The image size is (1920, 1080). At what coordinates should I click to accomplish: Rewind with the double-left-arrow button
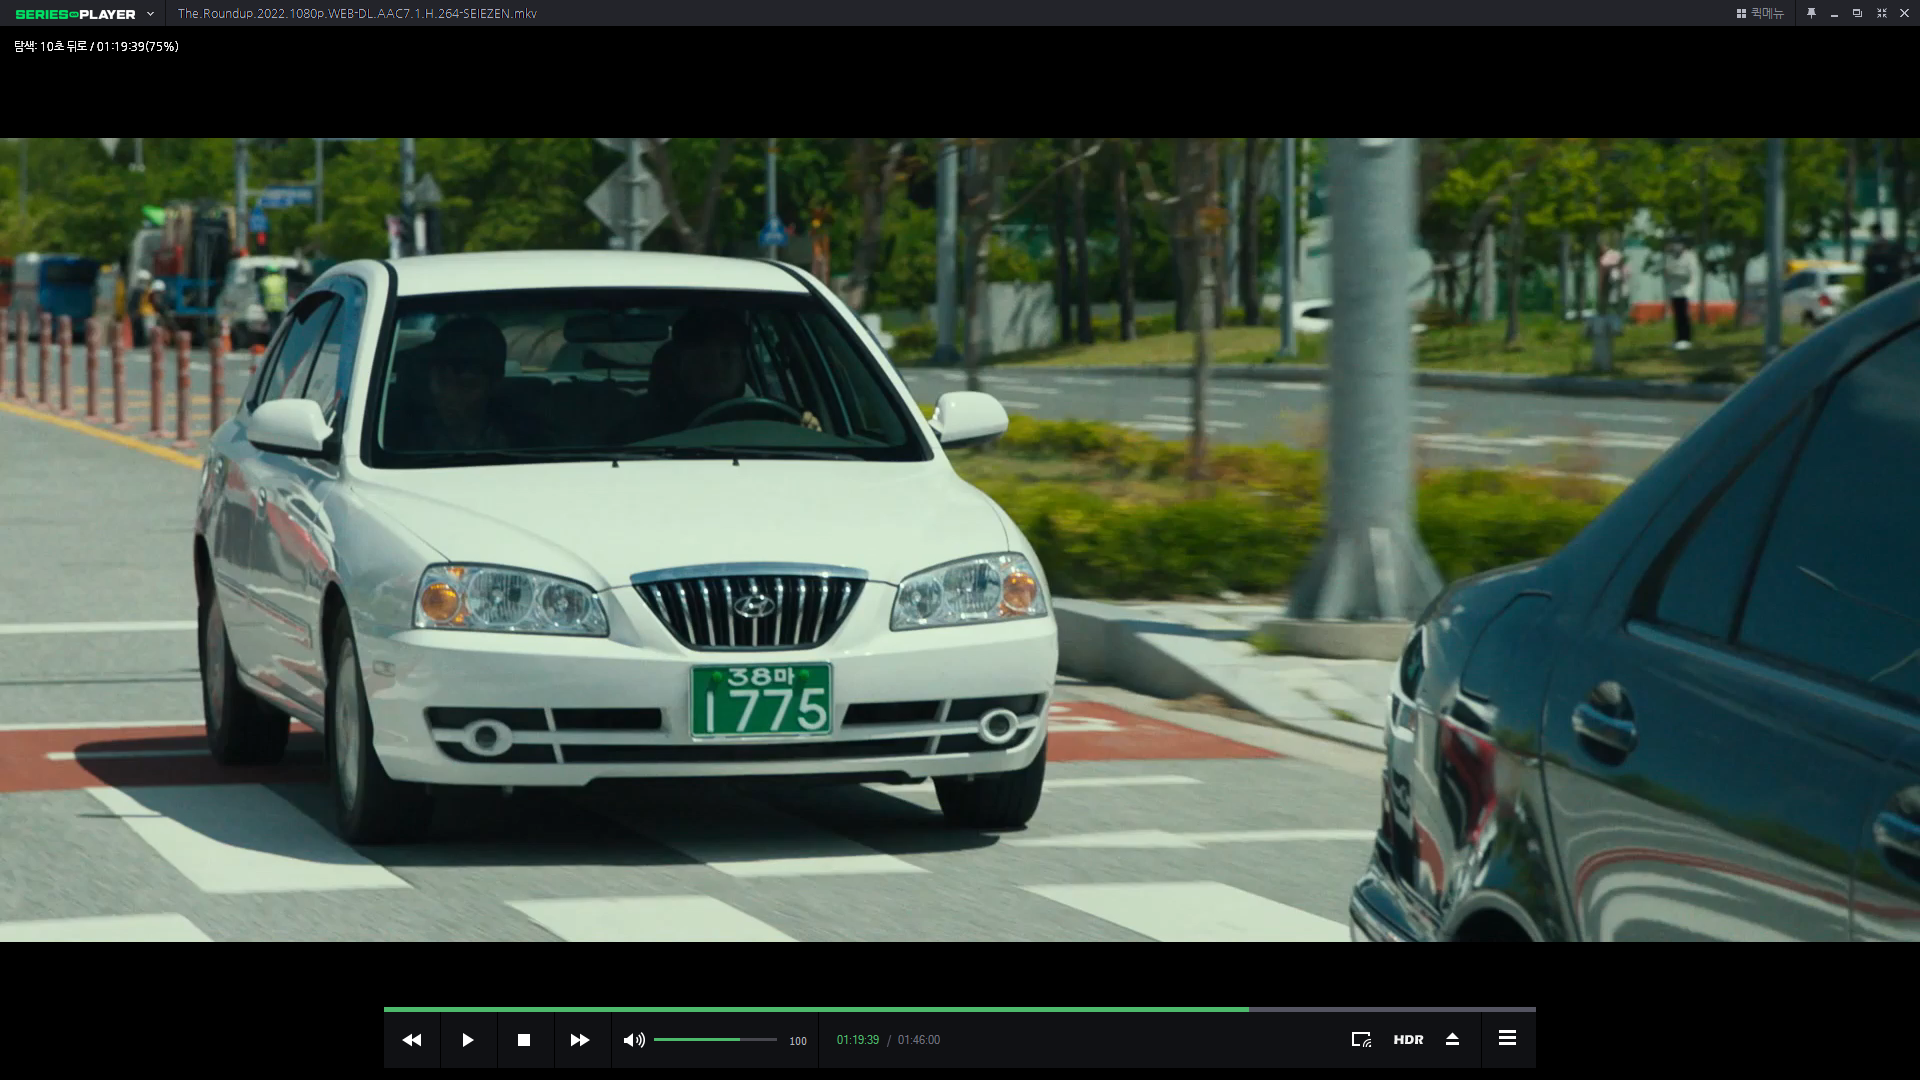[412, 1040]
